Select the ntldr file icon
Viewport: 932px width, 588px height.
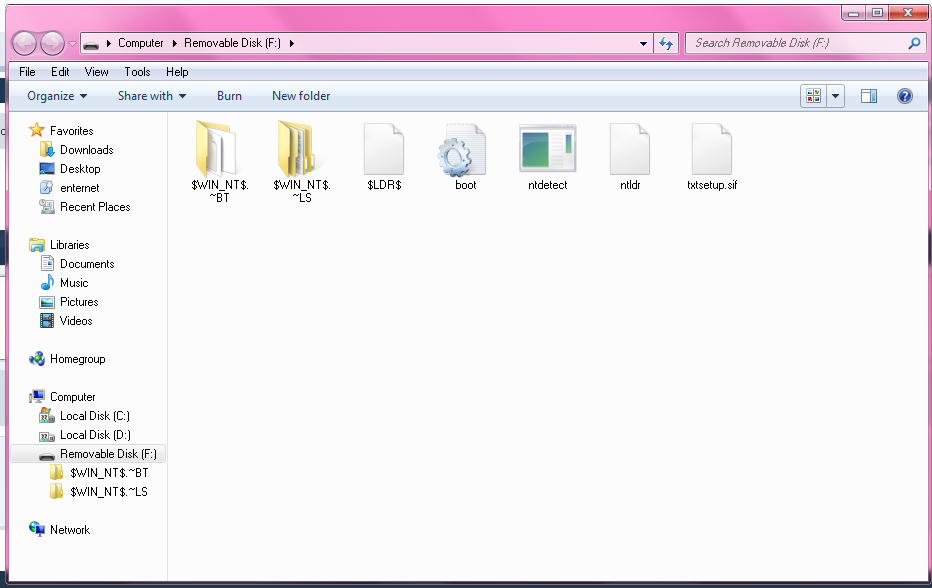630,149
